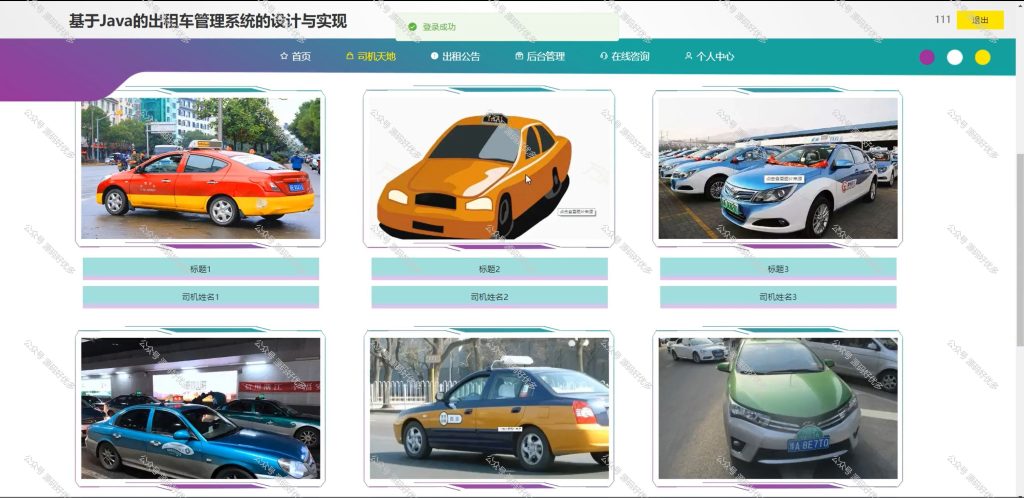Click the circle icon beside 出租公告
Image resolution: width=1024 pixels, height=498 pixels.
(434, 56)
